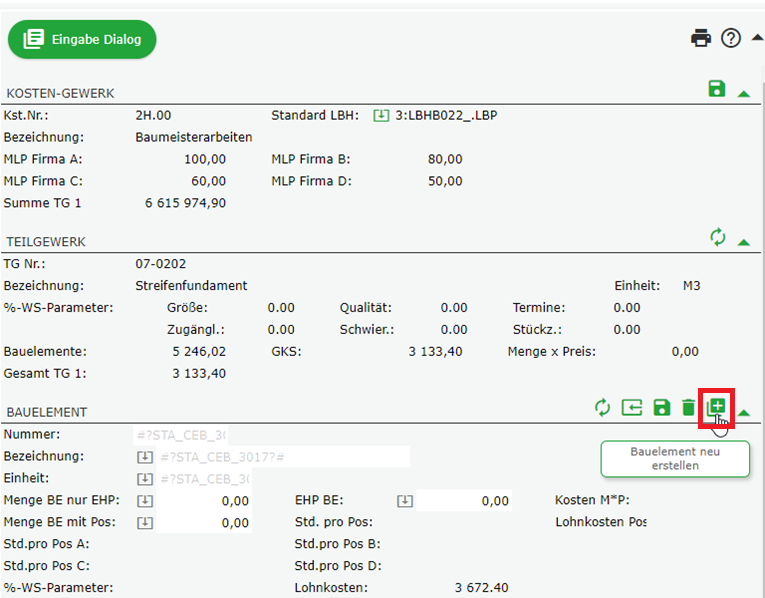Image resolution: width=765 pixels, height=598 pixels.
Task: Refresh the Teilgewerk section
Action: click(716, 237)
